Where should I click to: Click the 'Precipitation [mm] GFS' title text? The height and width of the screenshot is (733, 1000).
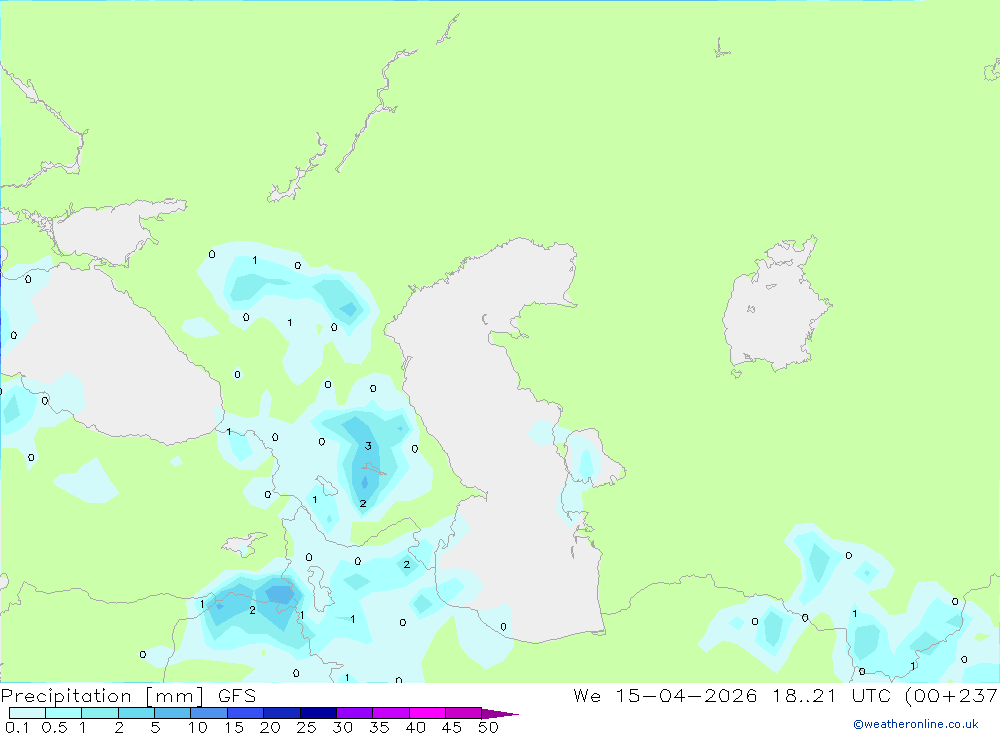pyautogui.click(x=128, y=696)
